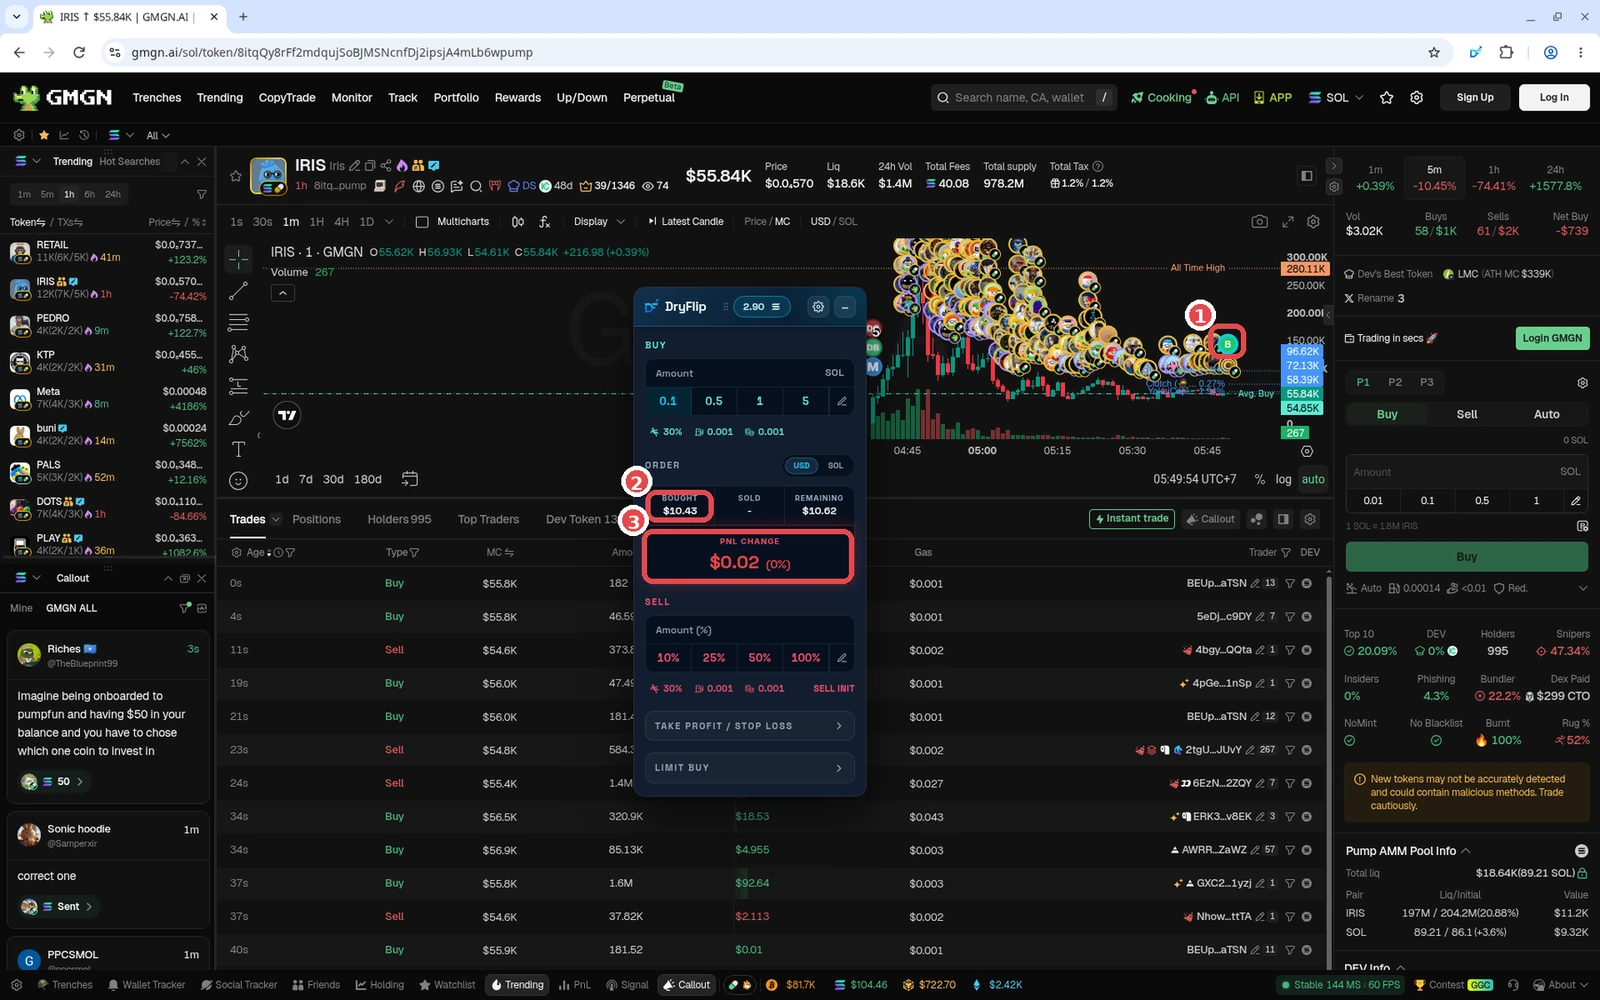Open the date range calendar icon
The height and width of the screenshot is (1000, 1600).
(410, 479)
